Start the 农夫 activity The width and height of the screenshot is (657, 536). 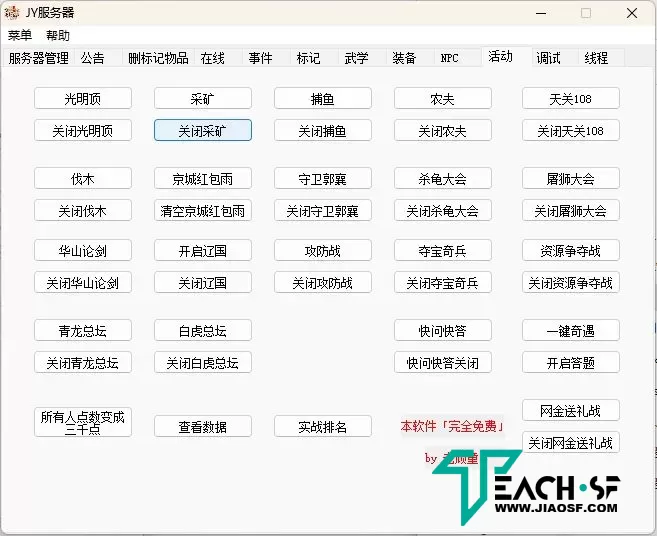(442, 98)
